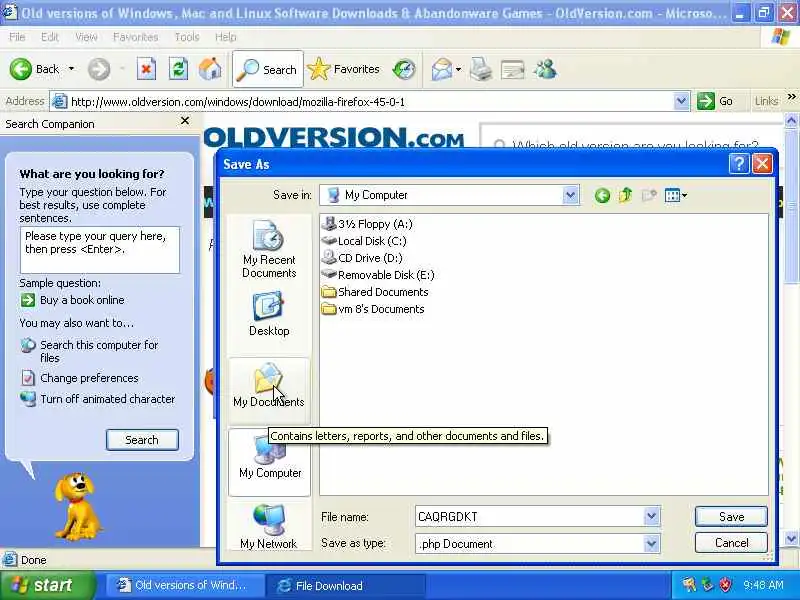Open the Views menu icon in Save As
800x600 pixels.
tap(676, 195)
